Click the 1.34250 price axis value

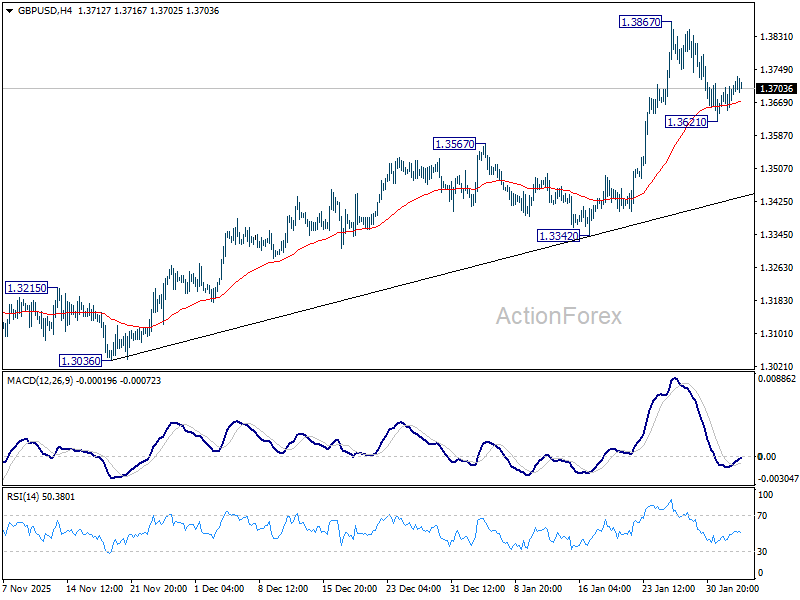point(777,202)
